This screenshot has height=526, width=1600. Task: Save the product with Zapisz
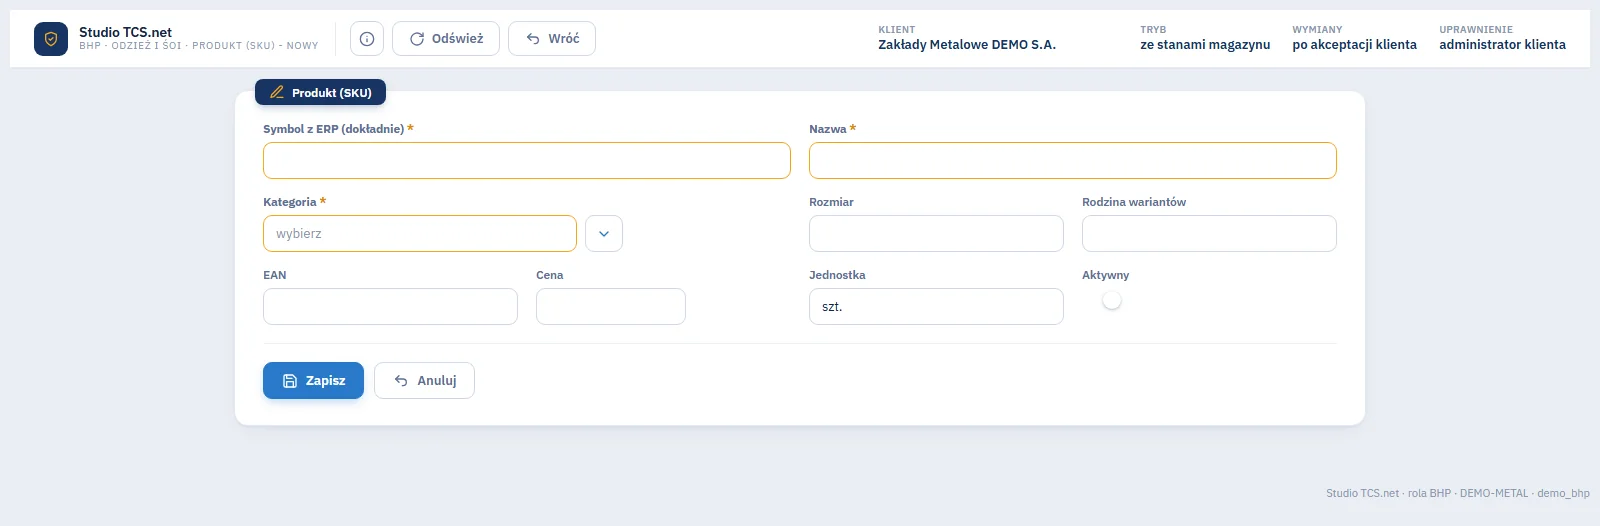313,381
